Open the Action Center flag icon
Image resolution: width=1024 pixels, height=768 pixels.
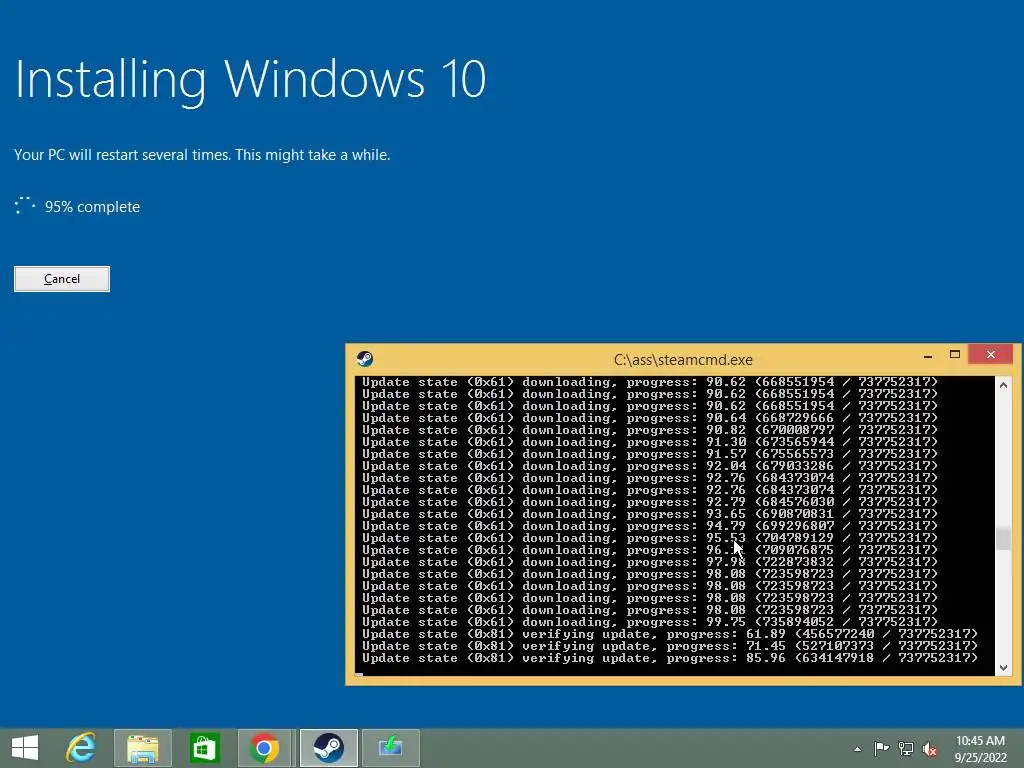coord(881,748)
